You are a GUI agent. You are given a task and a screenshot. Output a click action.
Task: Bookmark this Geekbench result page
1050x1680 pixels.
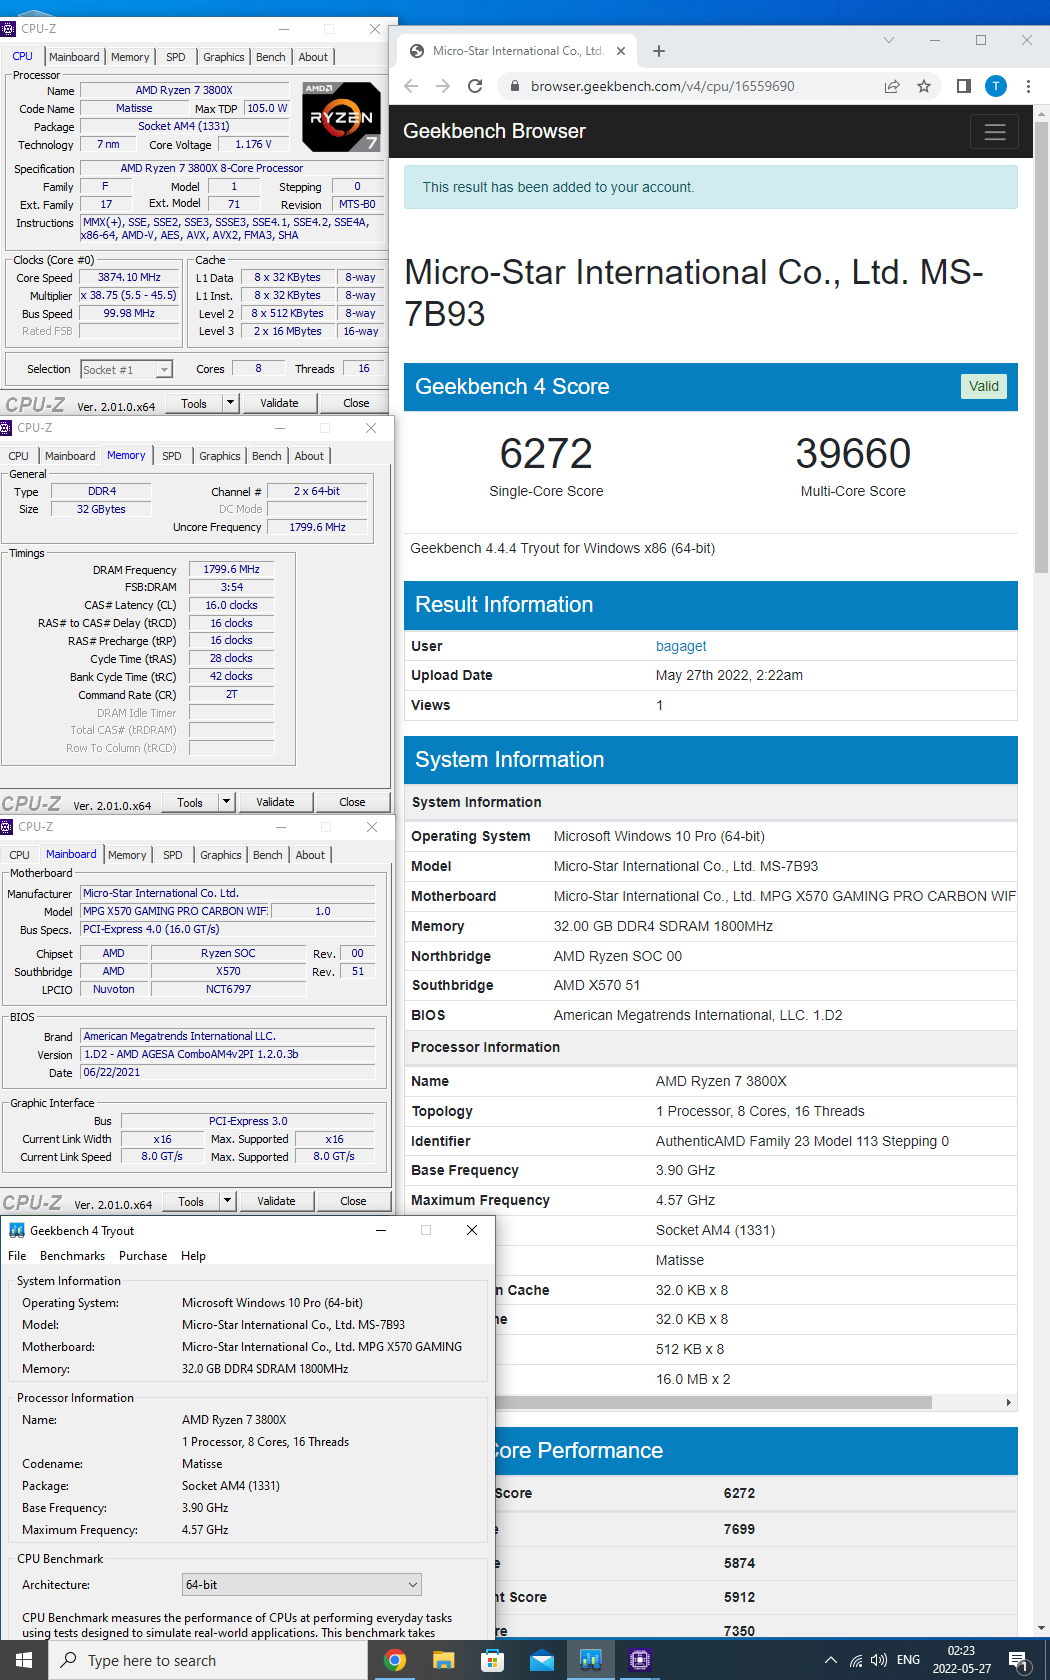(x=924, y=86)
